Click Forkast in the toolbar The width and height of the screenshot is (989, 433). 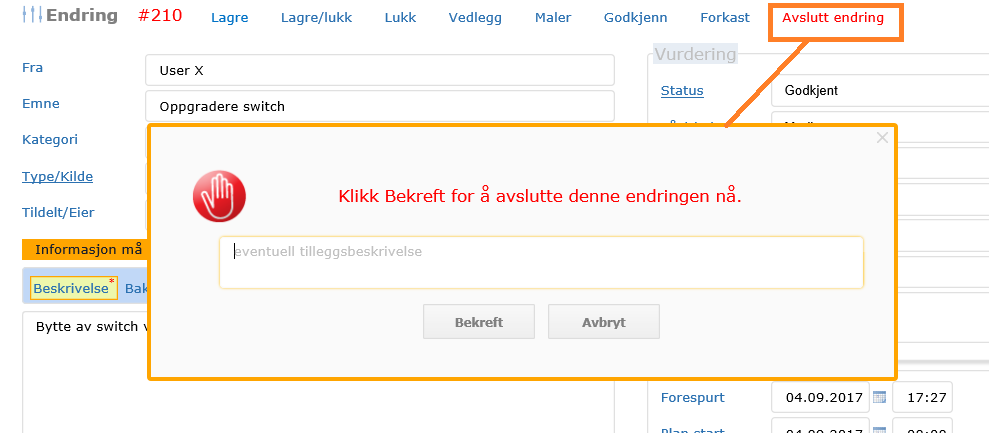click(x=725, y=18)
